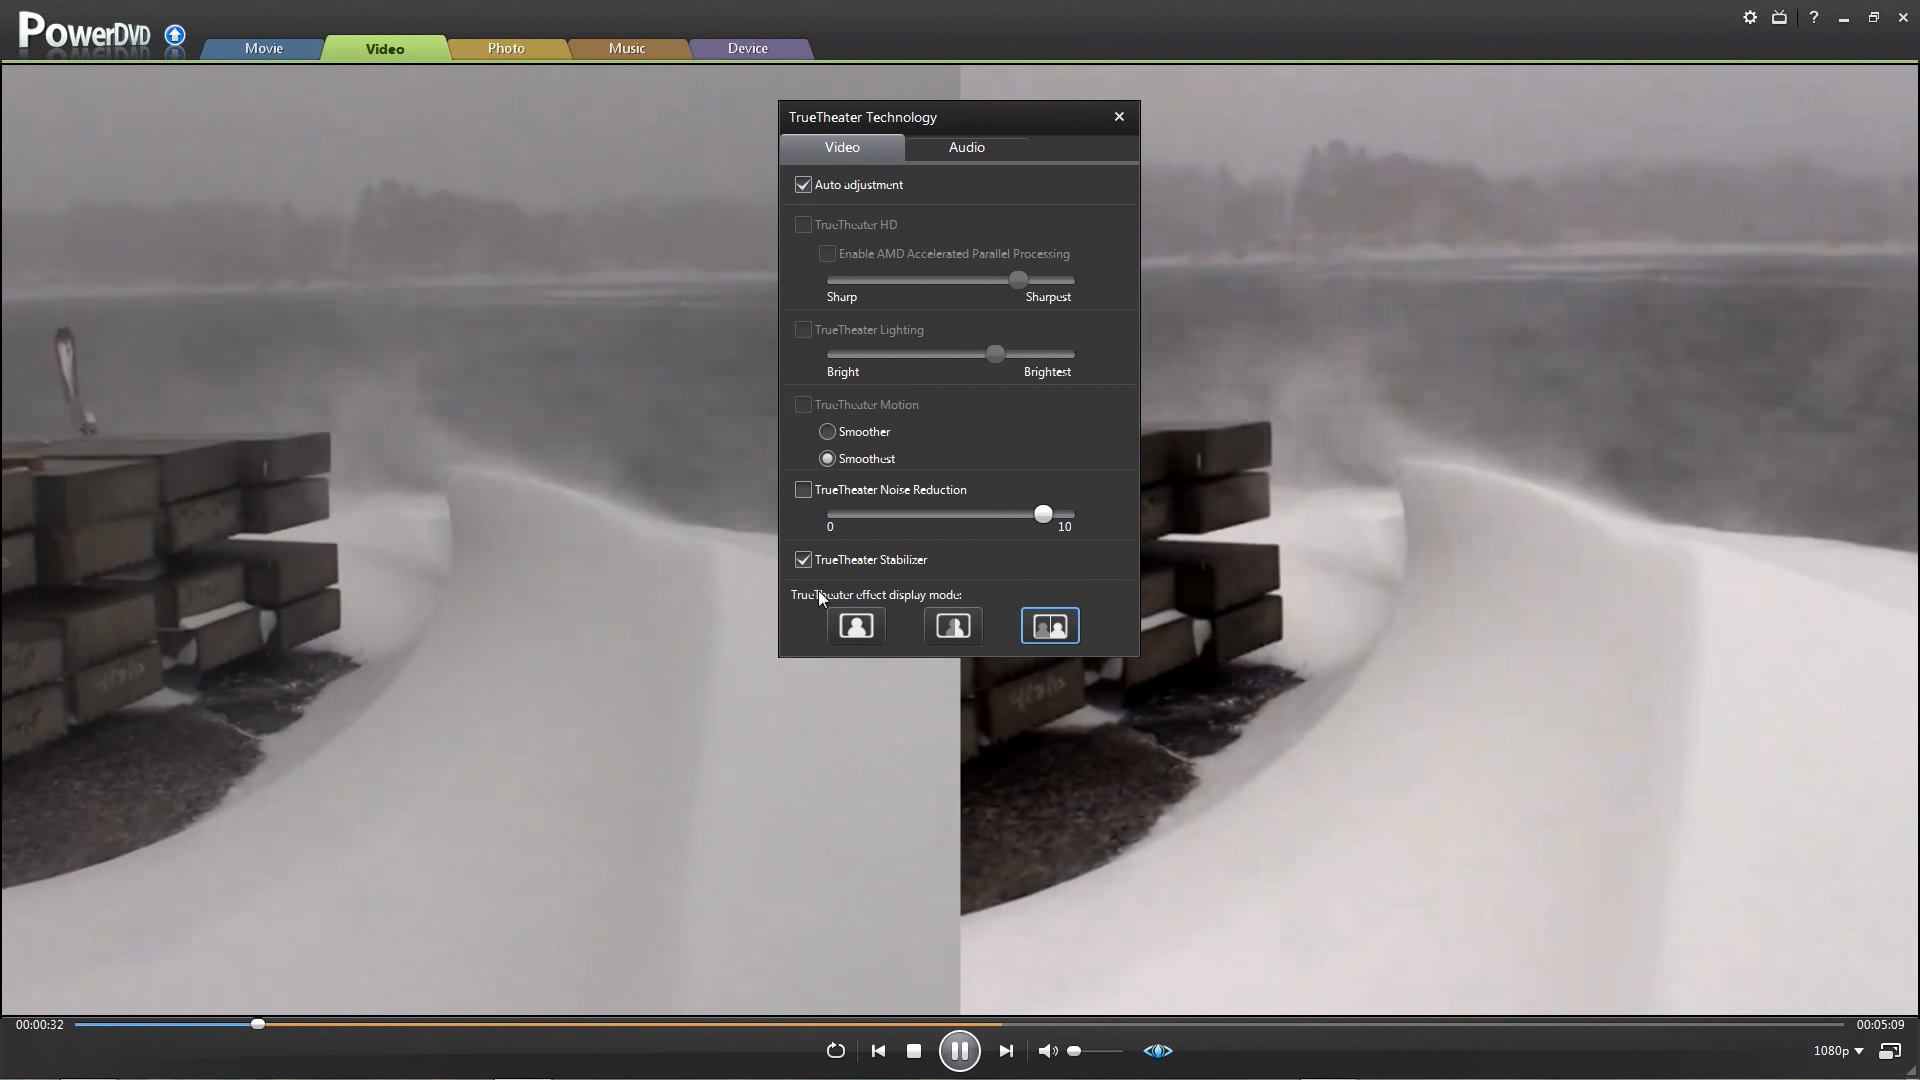Enable TrueTheater Noise Reduction checkbox

click(x=803, y=490)
